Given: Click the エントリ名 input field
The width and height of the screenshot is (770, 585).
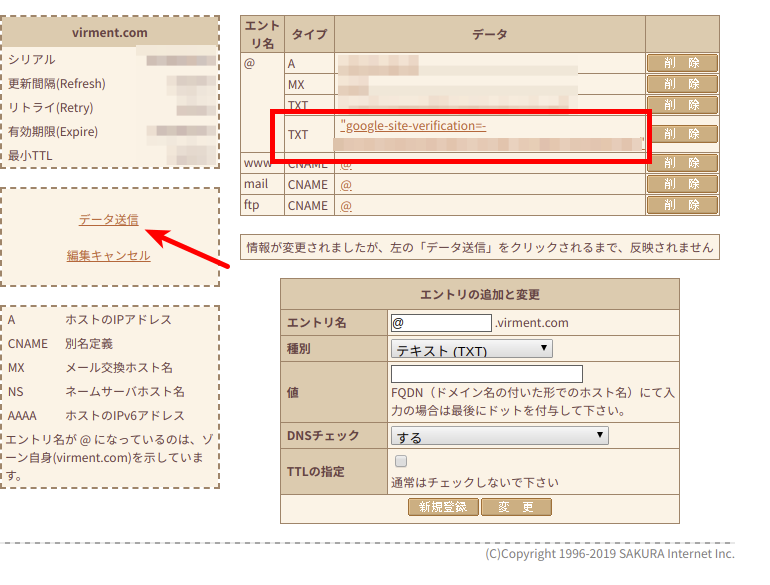Looking at the screenshot, I should coord(440,323).
